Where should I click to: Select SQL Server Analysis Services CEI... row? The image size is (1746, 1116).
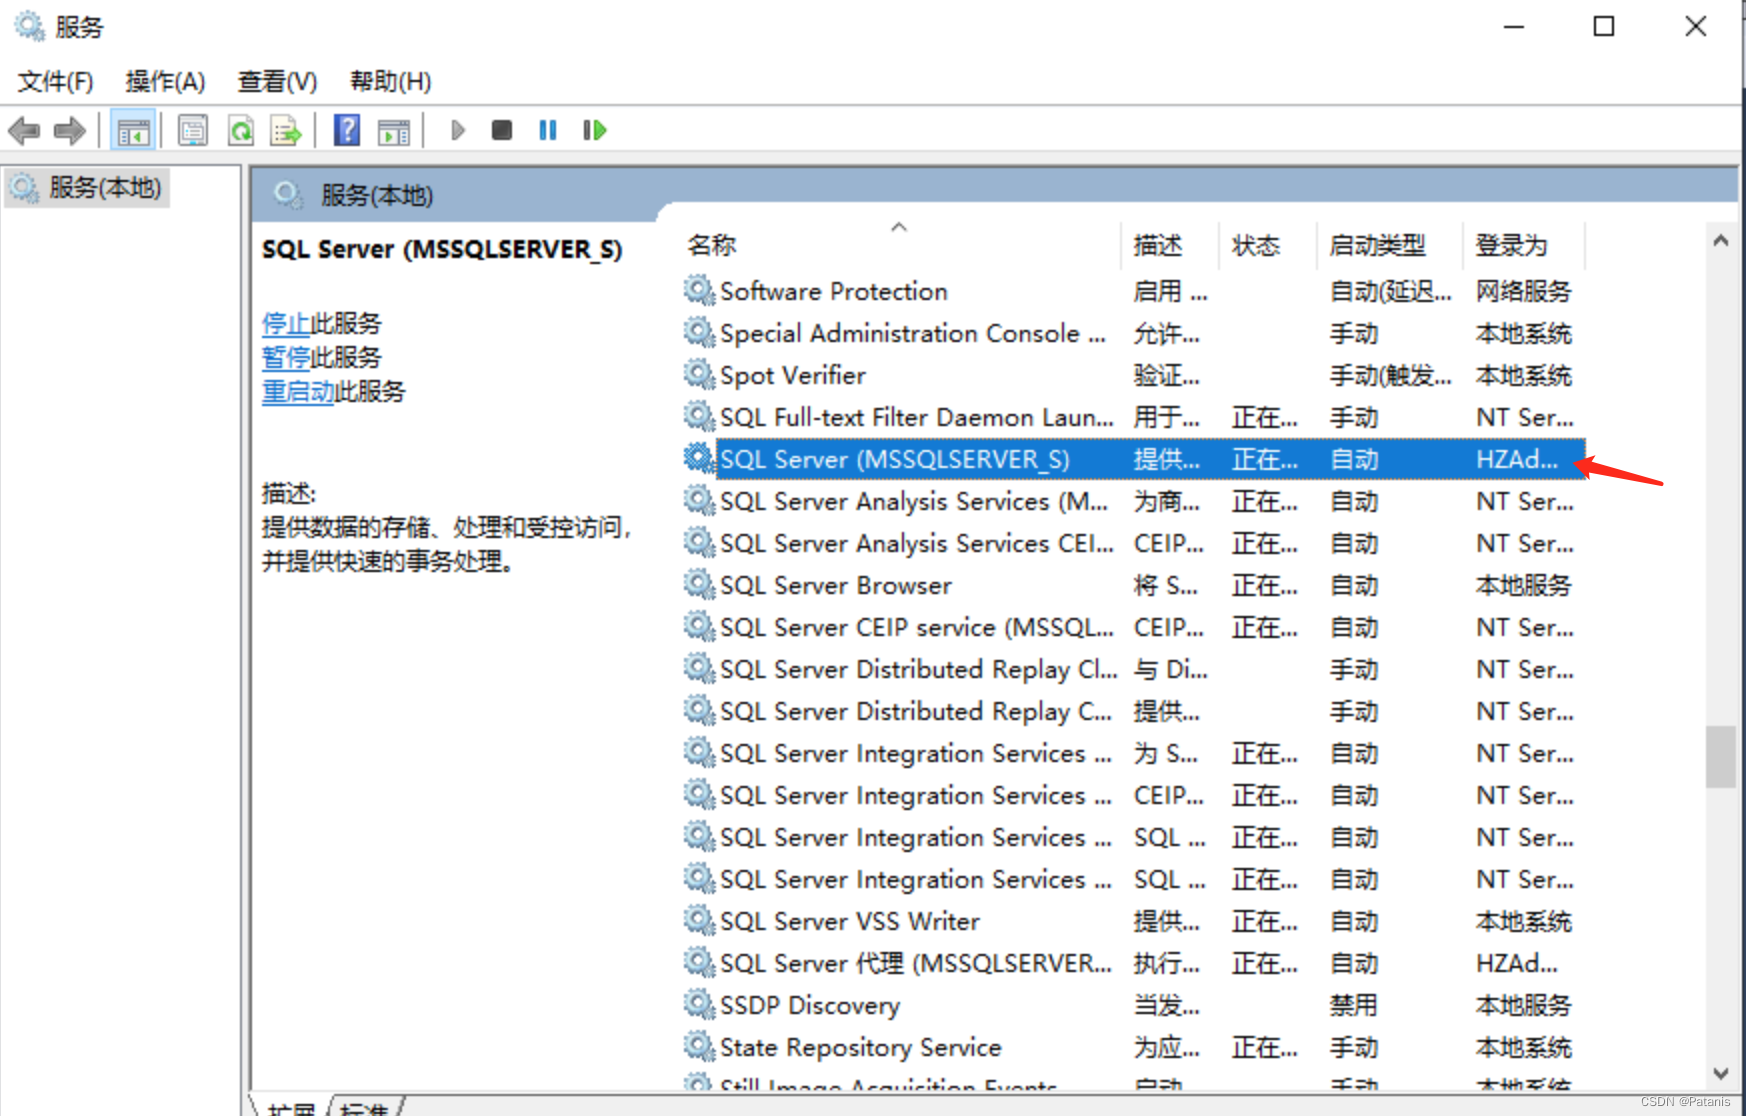[1133, 543]
